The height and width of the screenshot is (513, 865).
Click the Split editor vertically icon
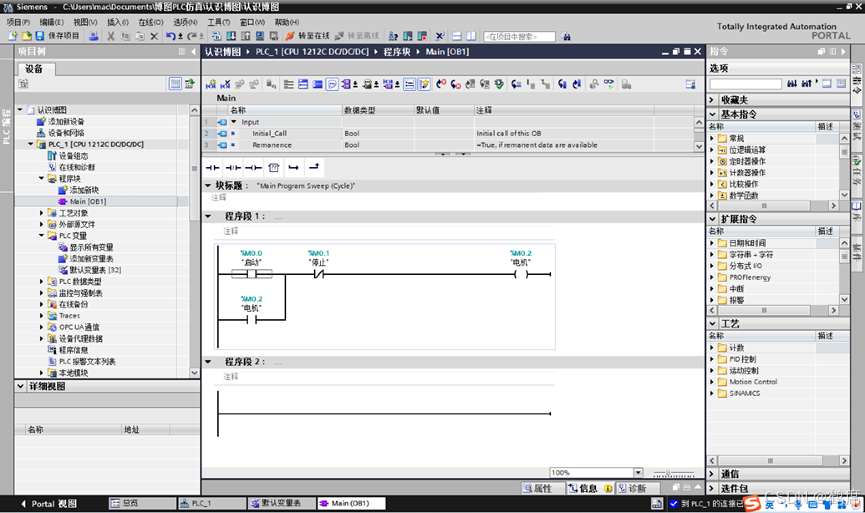[x=471, y=36]
